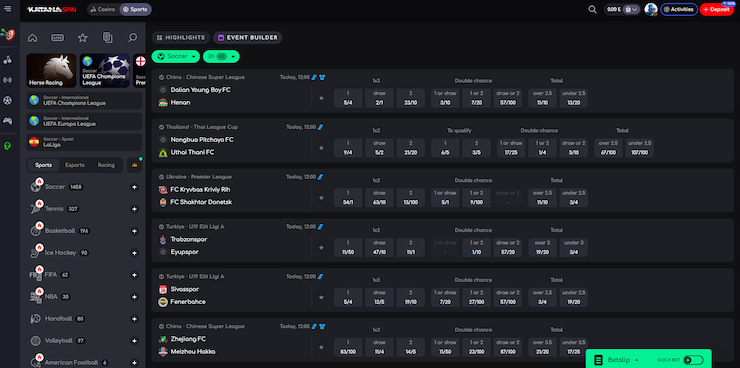Click the Basketball icon in sports list
This screenshot has width=740, height=368.
[x=36, y=231]
